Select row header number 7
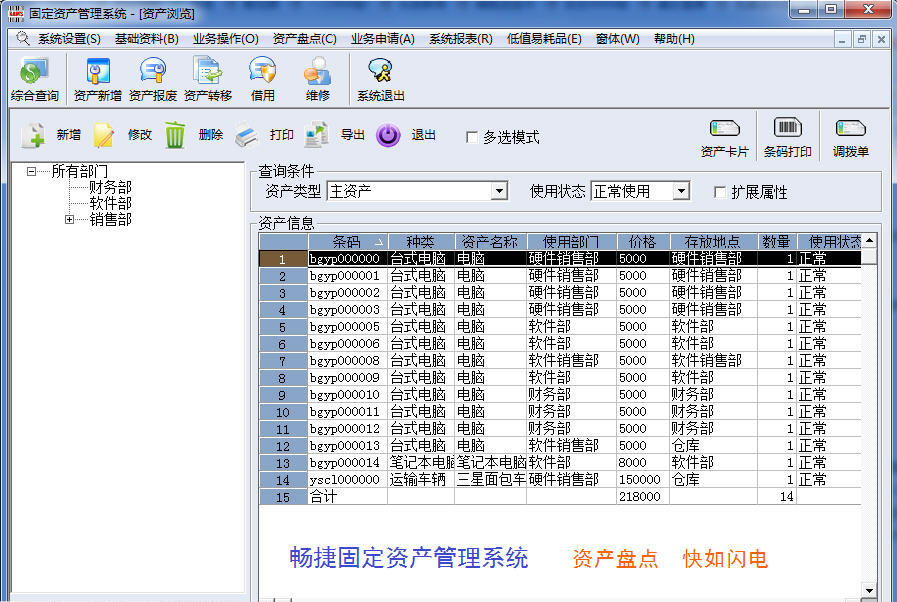 (283, 361)
